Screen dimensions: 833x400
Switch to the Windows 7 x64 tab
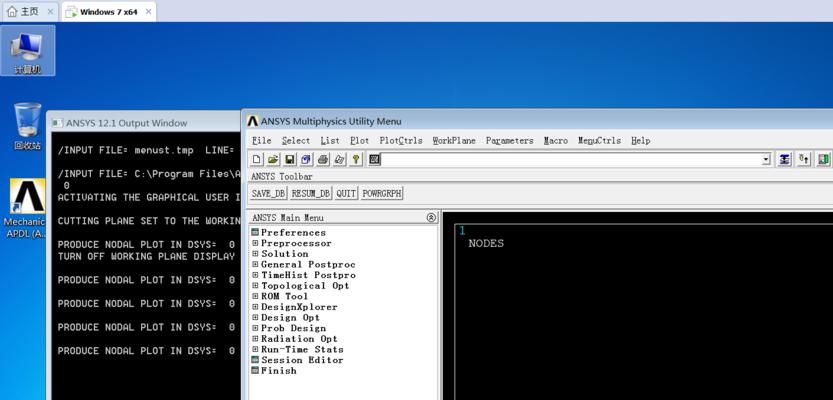point(109,12)
